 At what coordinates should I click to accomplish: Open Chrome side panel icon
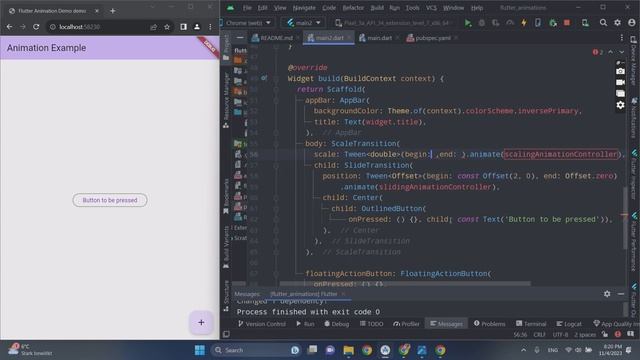point(183,27)
